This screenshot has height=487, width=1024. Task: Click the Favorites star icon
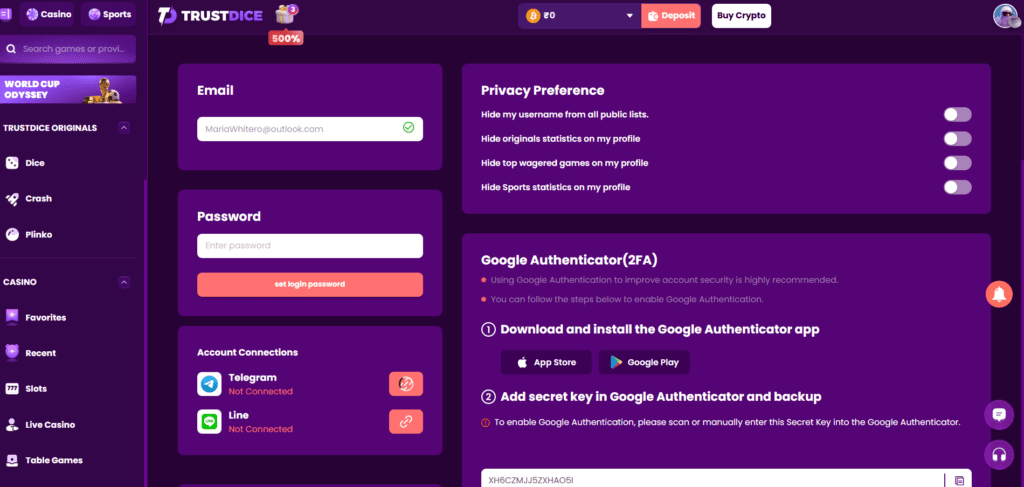(x=12, y=317)
